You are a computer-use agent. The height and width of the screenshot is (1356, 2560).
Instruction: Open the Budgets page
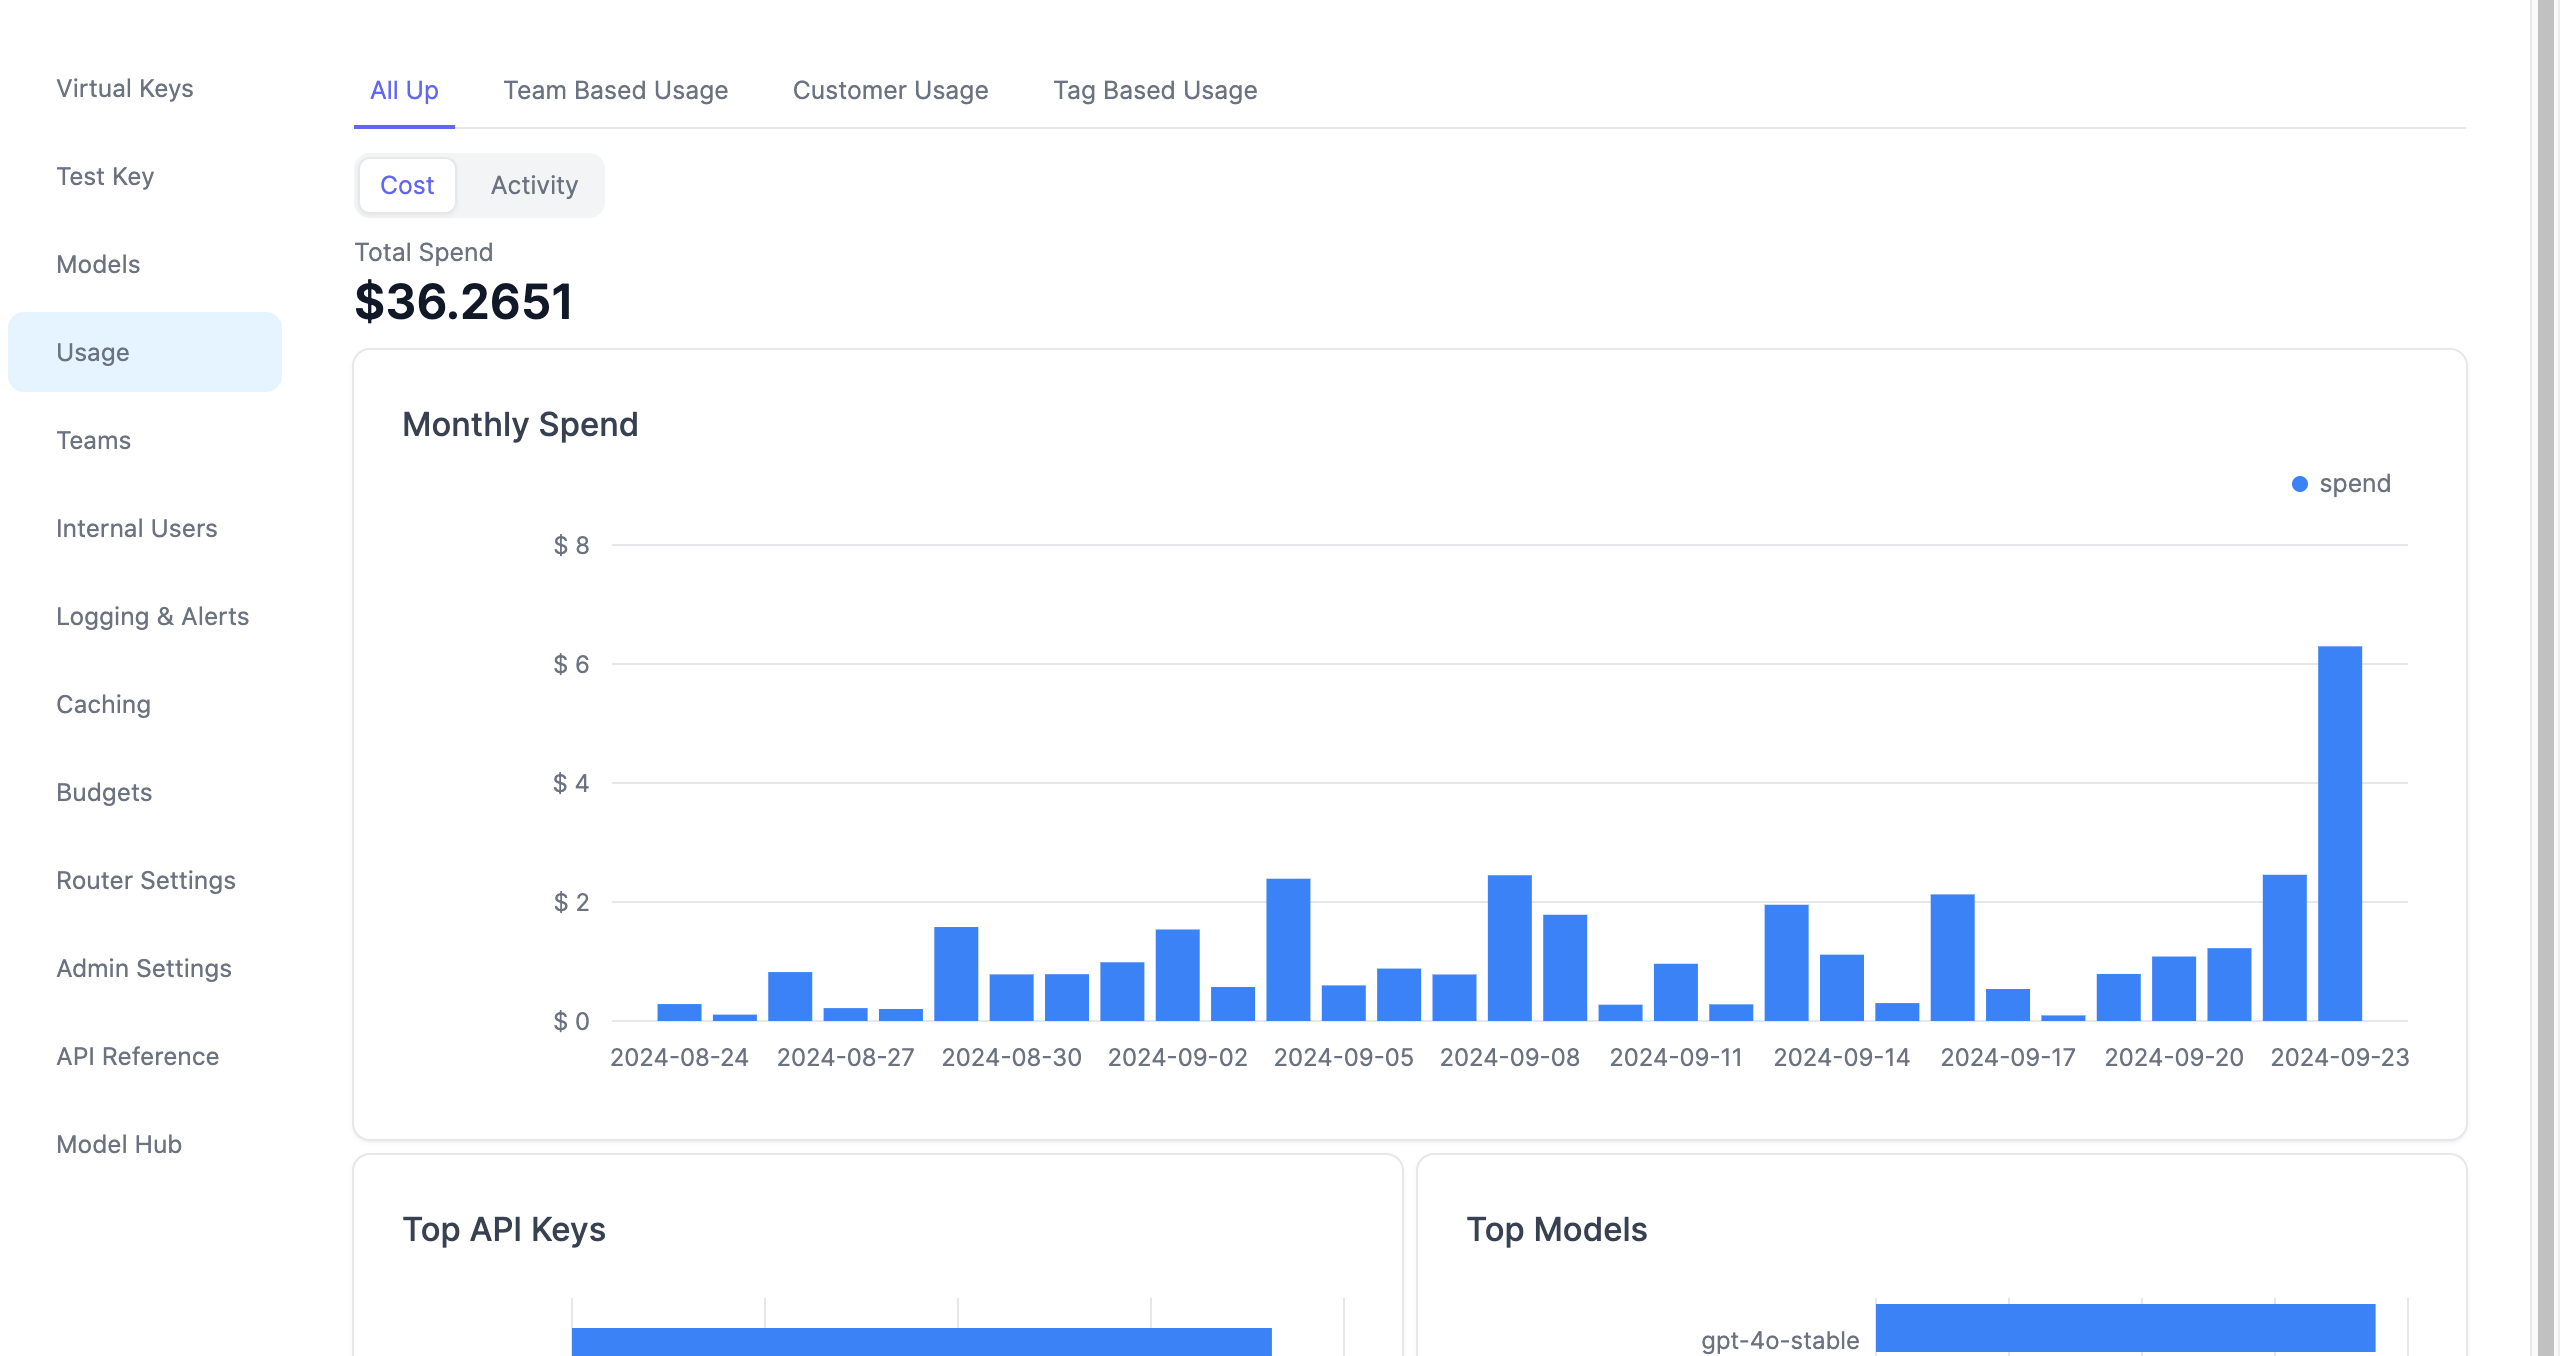pos(104,792)
